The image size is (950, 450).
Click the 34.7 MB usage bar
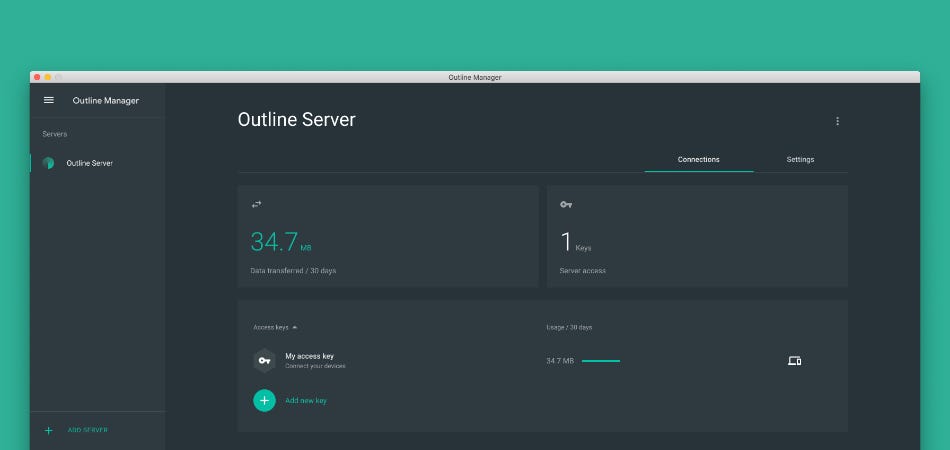click(601, 361)
